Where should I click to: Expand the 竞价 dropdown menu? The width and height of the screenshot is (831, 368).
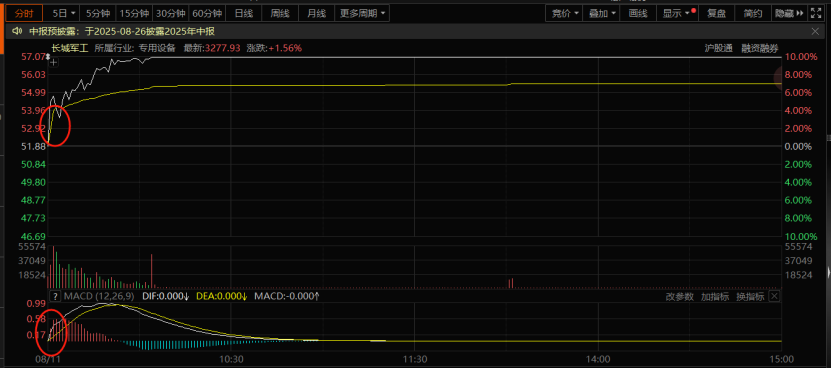click(564, 13)
